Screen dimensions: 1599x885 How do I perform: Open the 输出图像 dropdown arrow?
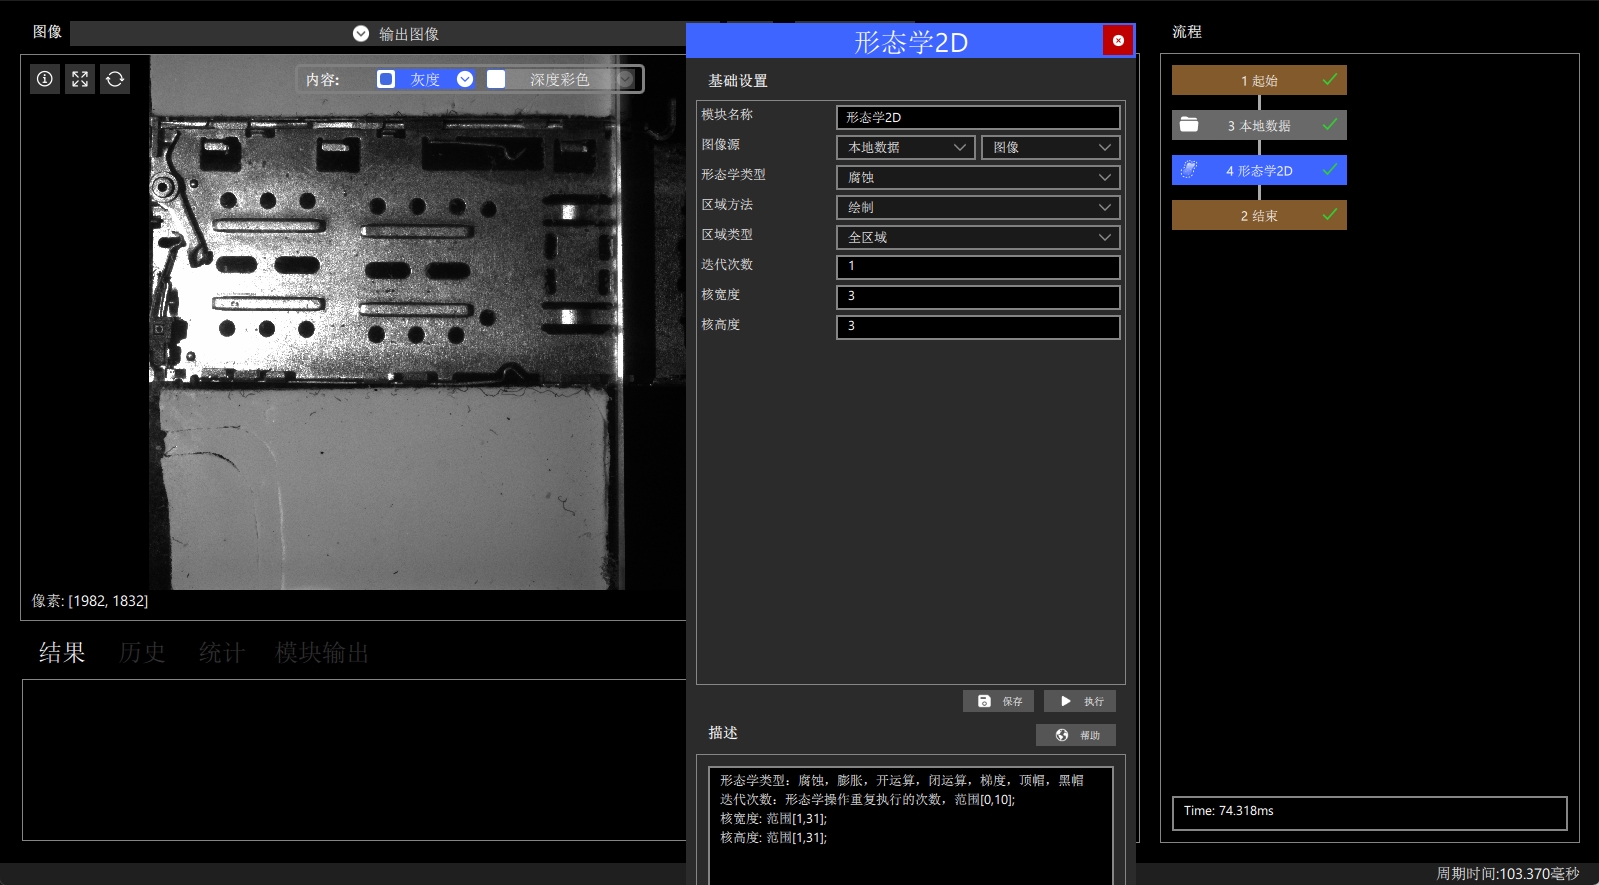361,34
